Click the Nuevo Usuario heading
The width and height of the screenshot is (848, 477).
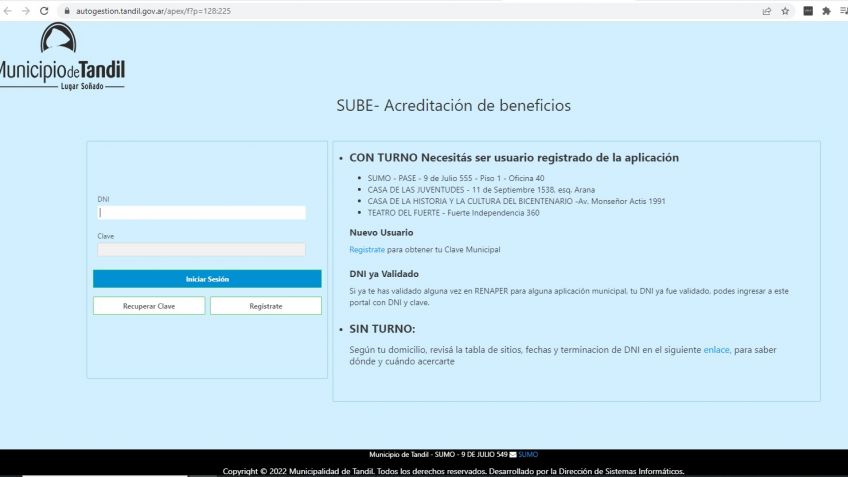coord(381,233)
